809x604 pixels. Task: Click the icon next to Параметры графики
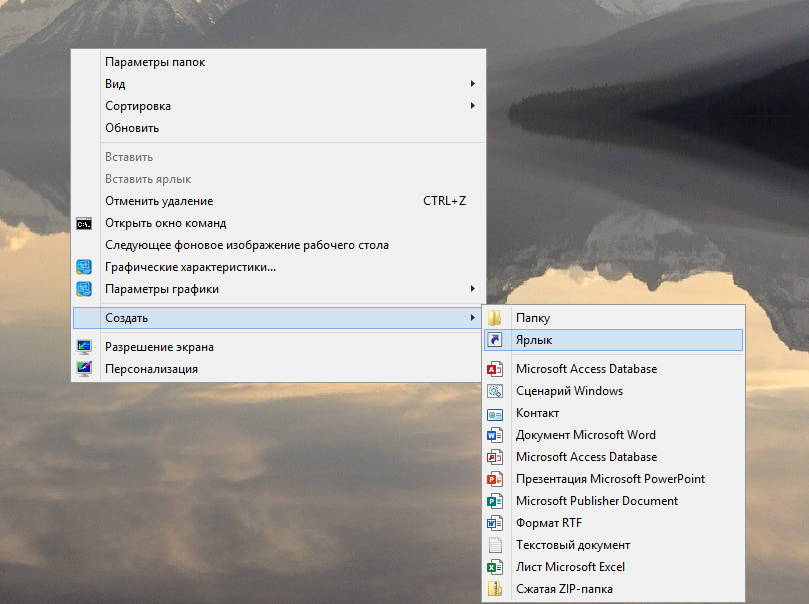[x=84, y=289]
